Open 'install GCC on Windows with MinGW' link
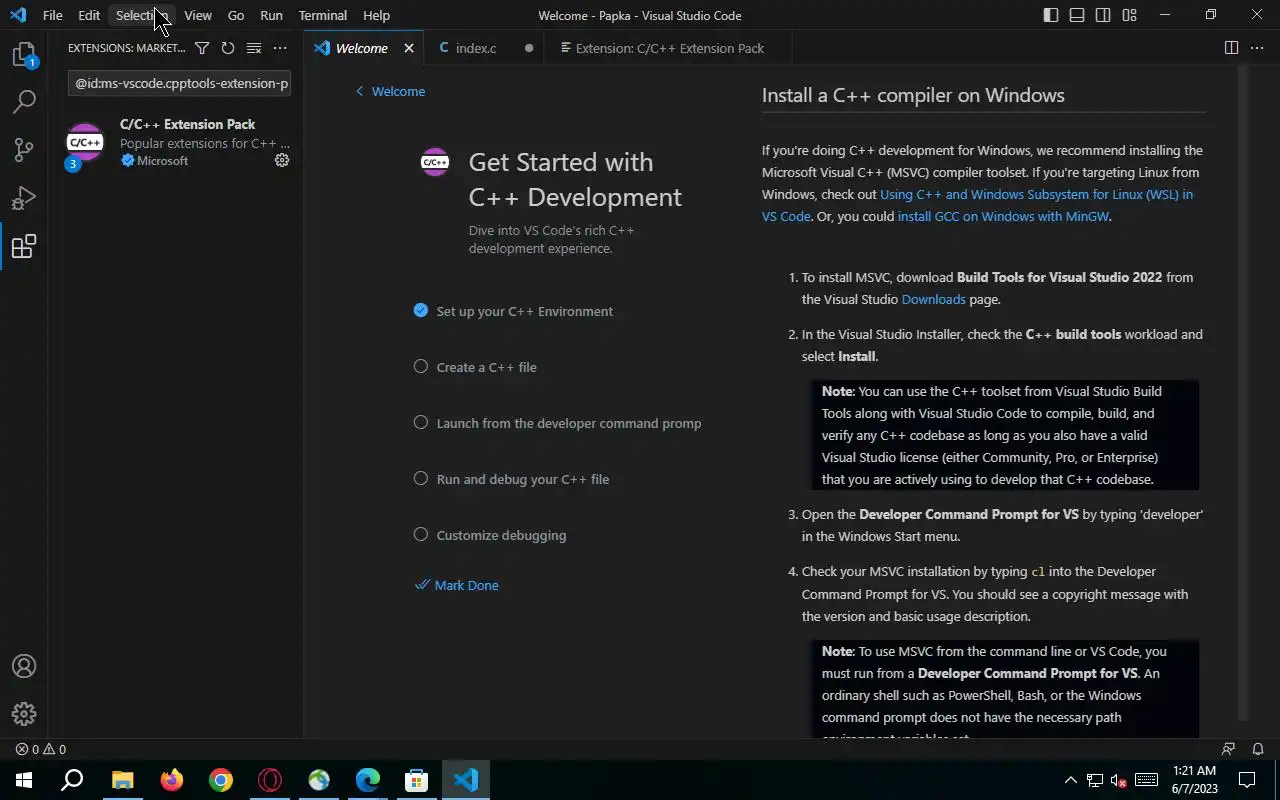1280x800 pixels. click(1003, 216)
